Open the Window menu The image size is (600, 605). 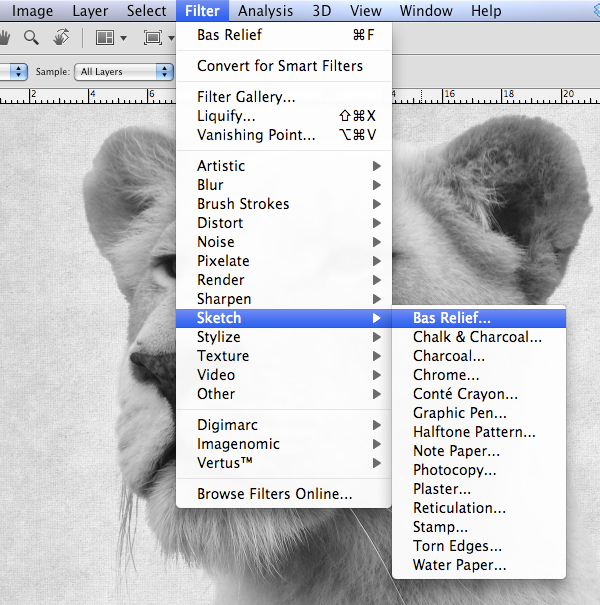(x=426, y=11)
